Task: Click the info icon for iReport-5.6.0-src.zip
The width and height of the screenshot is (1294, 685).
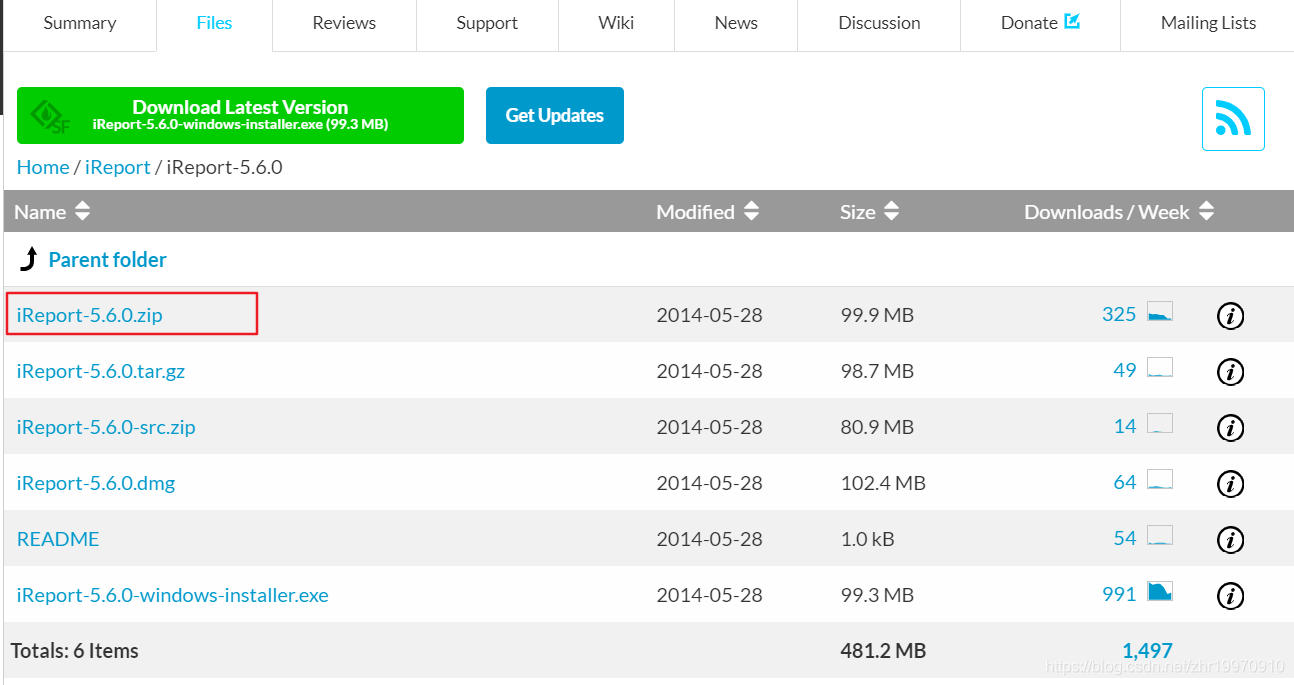Action: tap(1230, 428)
